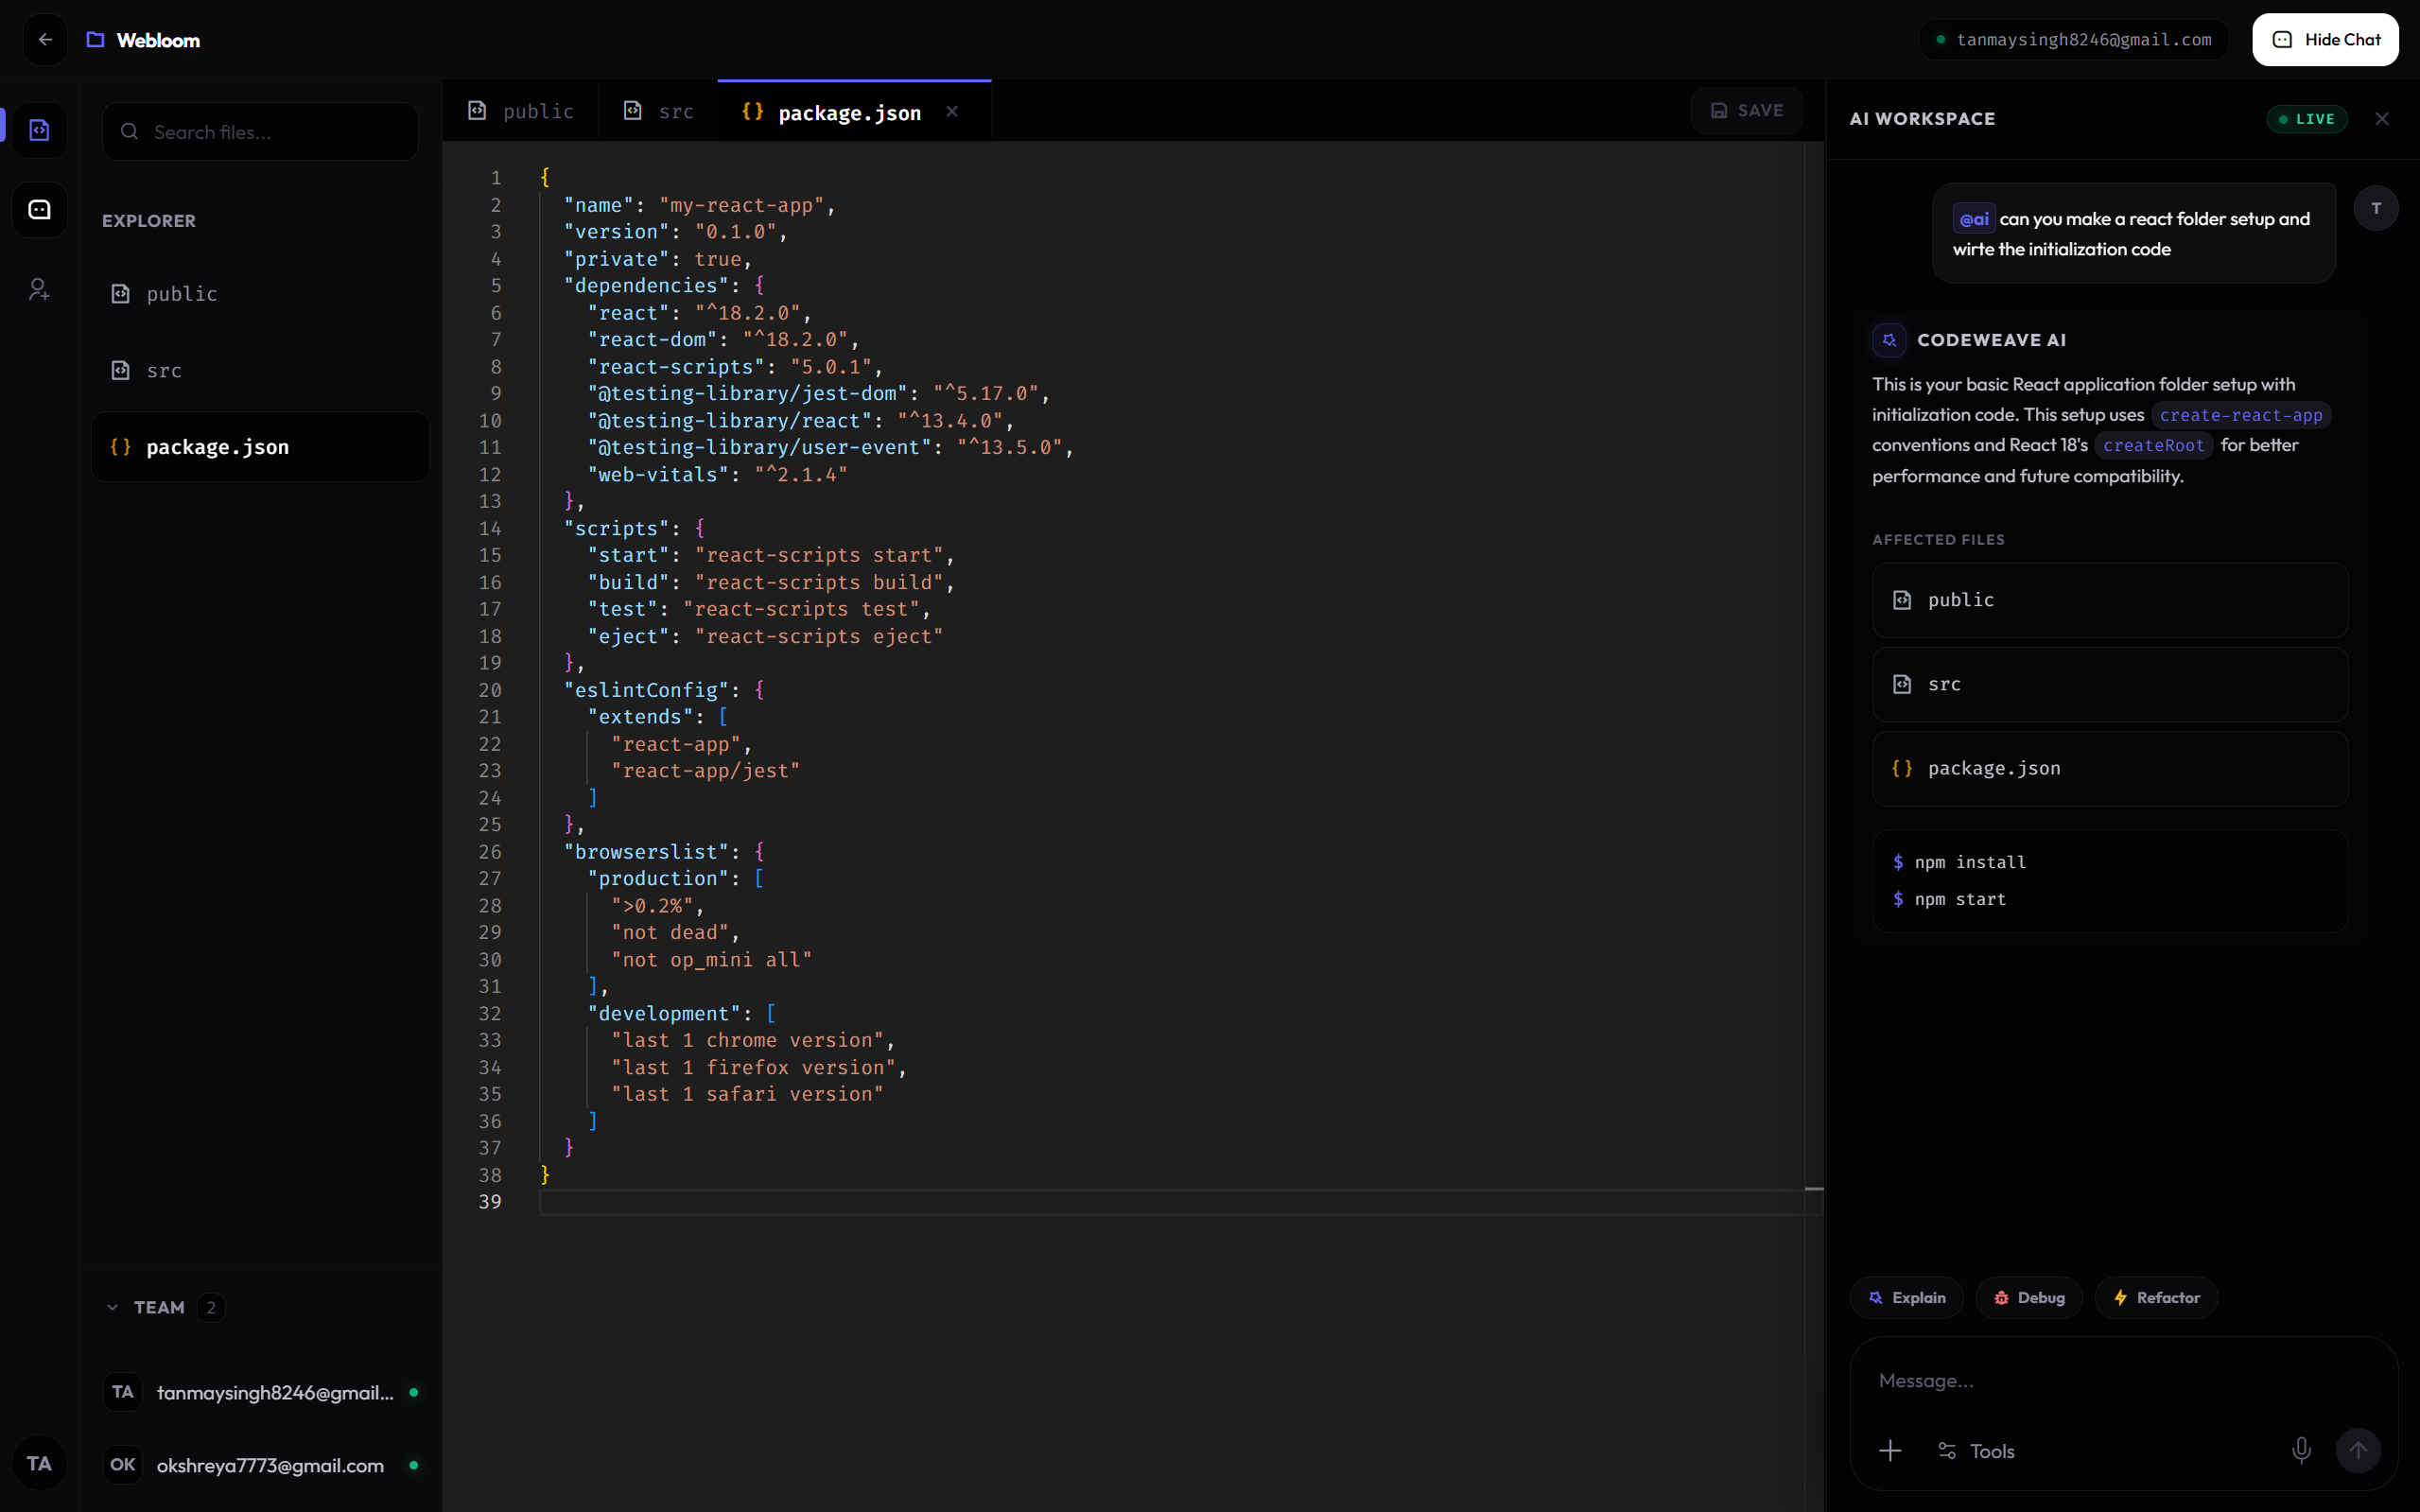Open the files view in sidebar
The width and height of the screenshot is (2420, 1512).
click(39, 130)
